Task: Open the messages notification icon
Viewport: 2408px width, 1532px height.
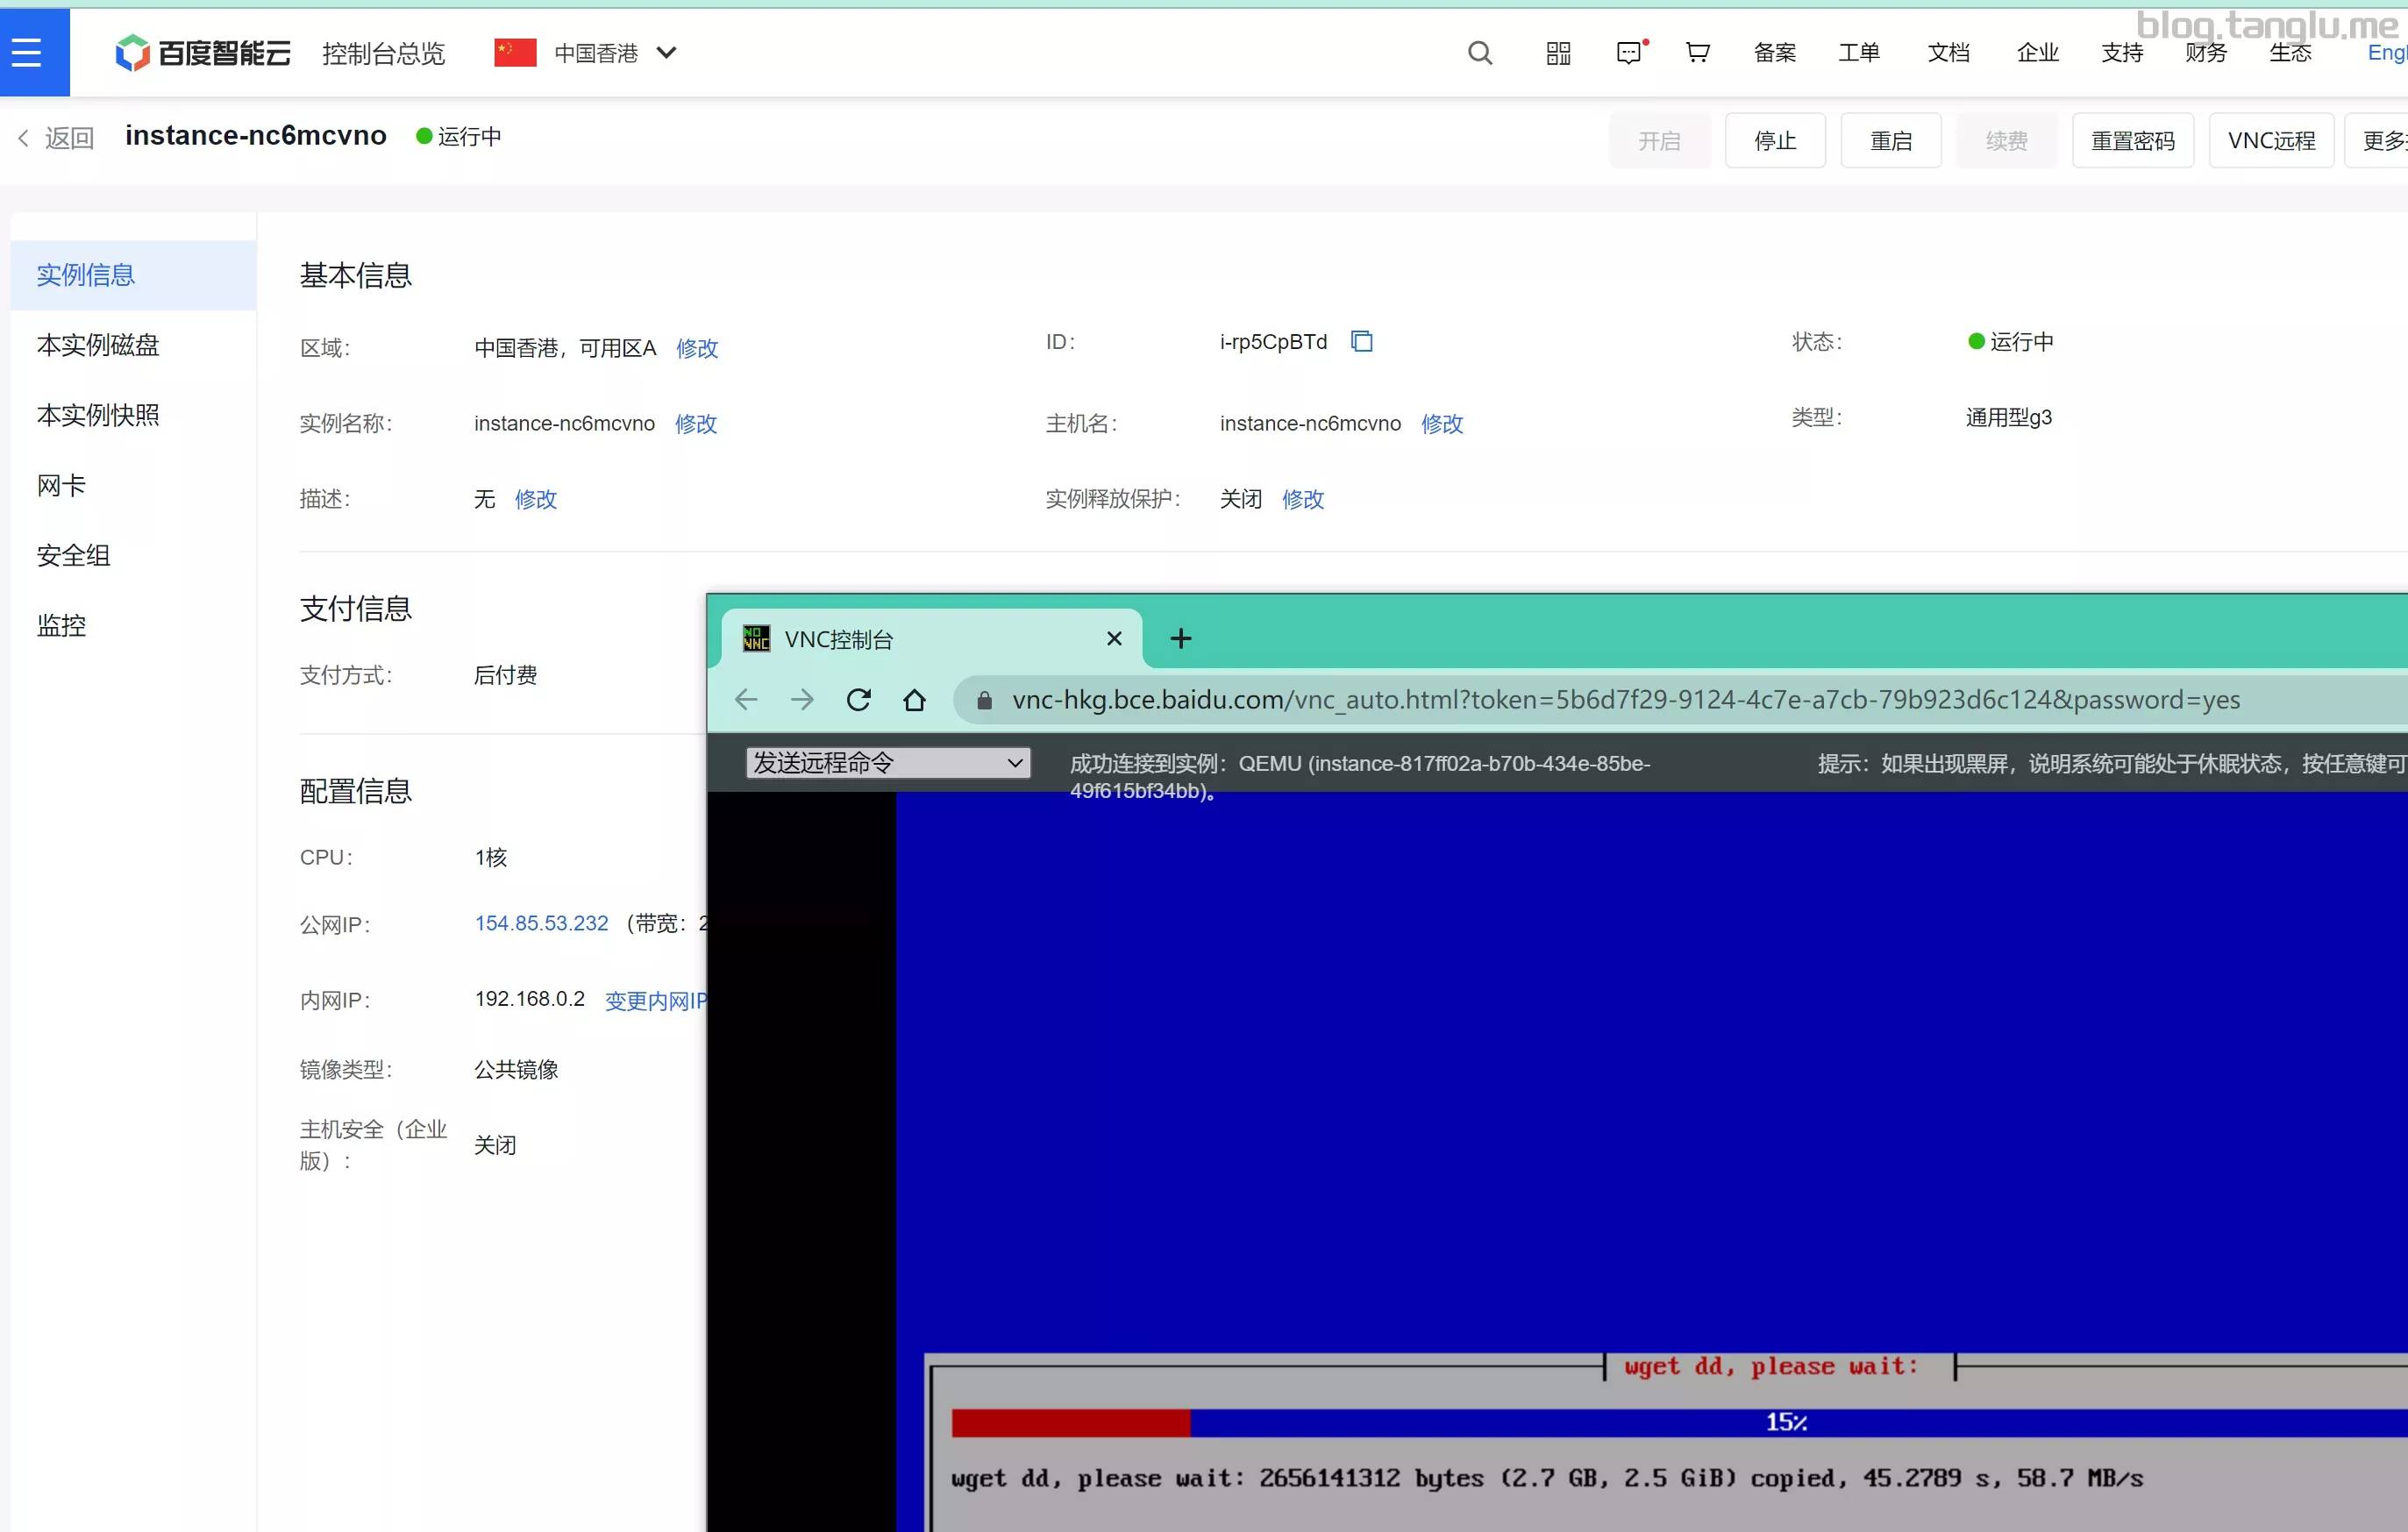Action: [1630, 52]
